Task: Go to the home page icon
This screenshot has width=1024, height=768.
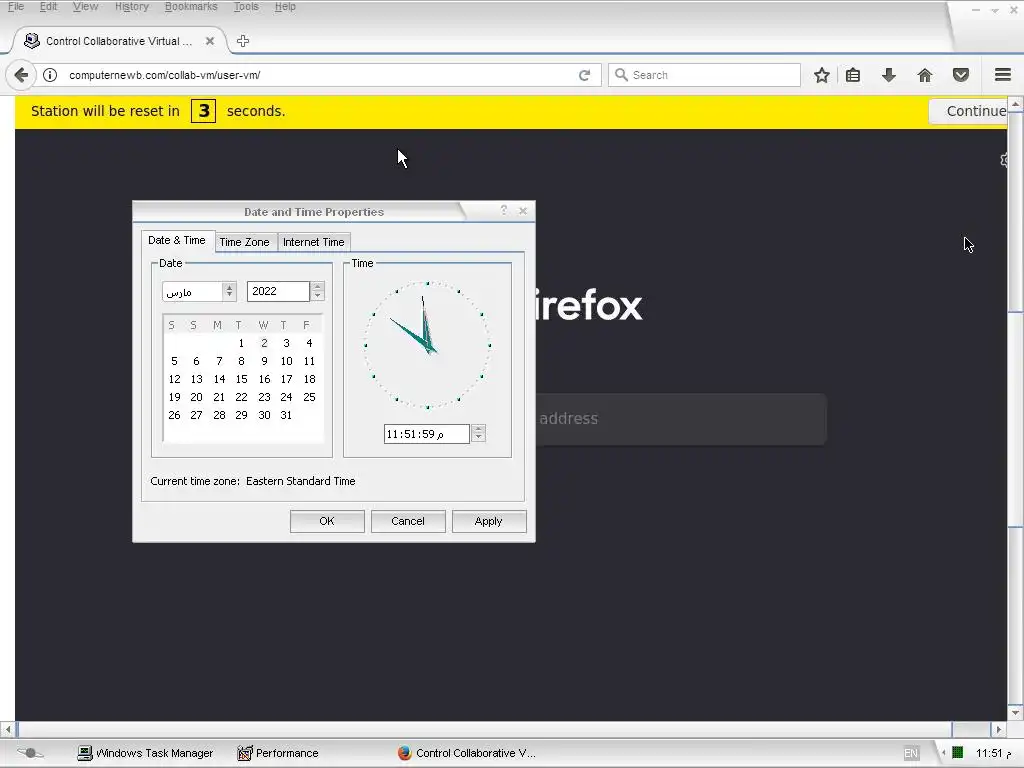Action: tap(925, 75)
